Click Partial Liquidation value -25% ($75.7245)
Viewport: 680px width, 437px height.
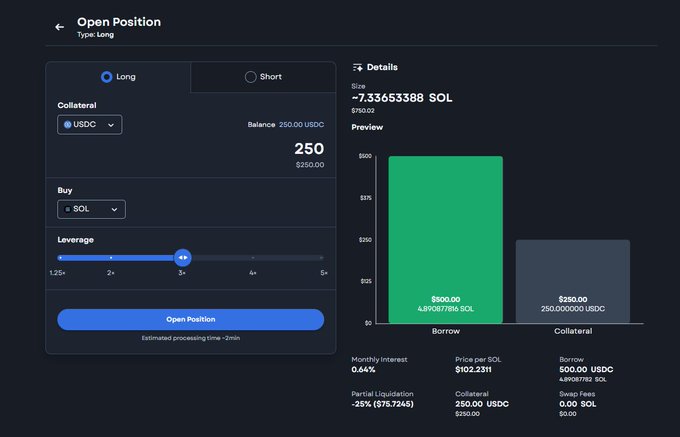pyautogui.click(x=382, y=404)
